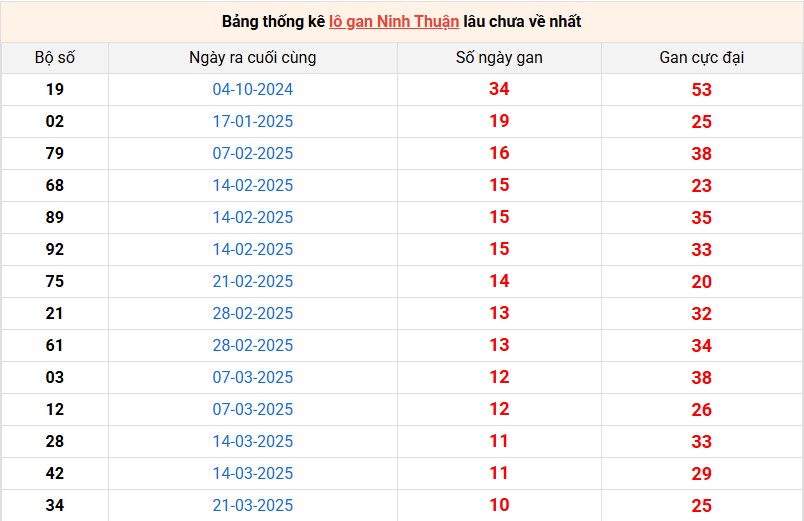This screenshot has width=804, height=521.
Task: Click gan days value 10
Action: (499, 505)
